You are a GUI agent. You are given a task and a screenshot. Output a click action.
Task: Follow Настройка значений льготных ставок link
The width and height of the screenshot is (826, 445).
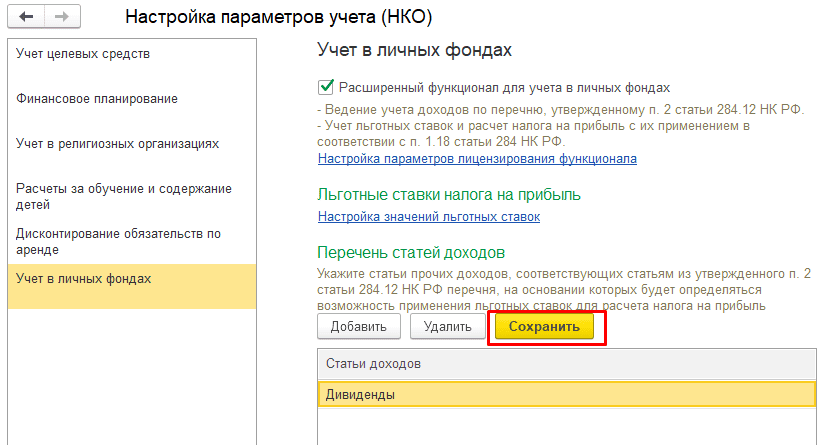pyautogui.click(x=428, y=217)
